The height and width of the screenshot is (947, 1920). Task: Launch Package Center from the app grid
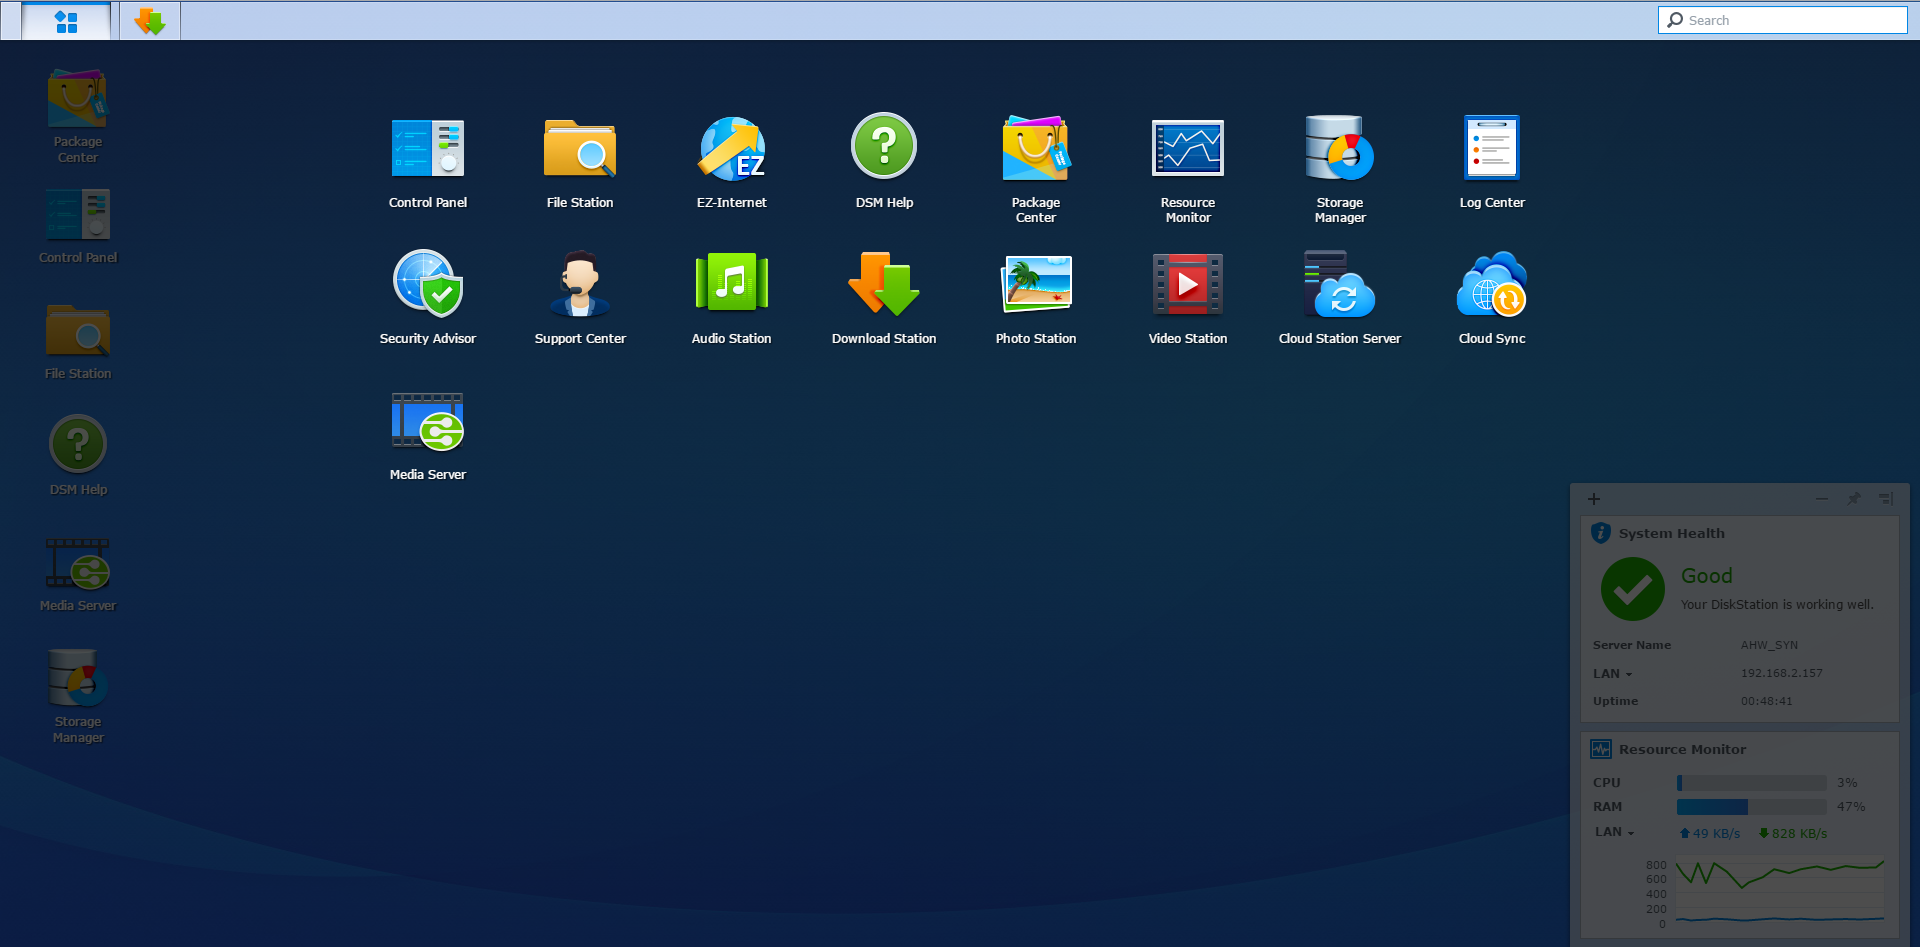1036,167
